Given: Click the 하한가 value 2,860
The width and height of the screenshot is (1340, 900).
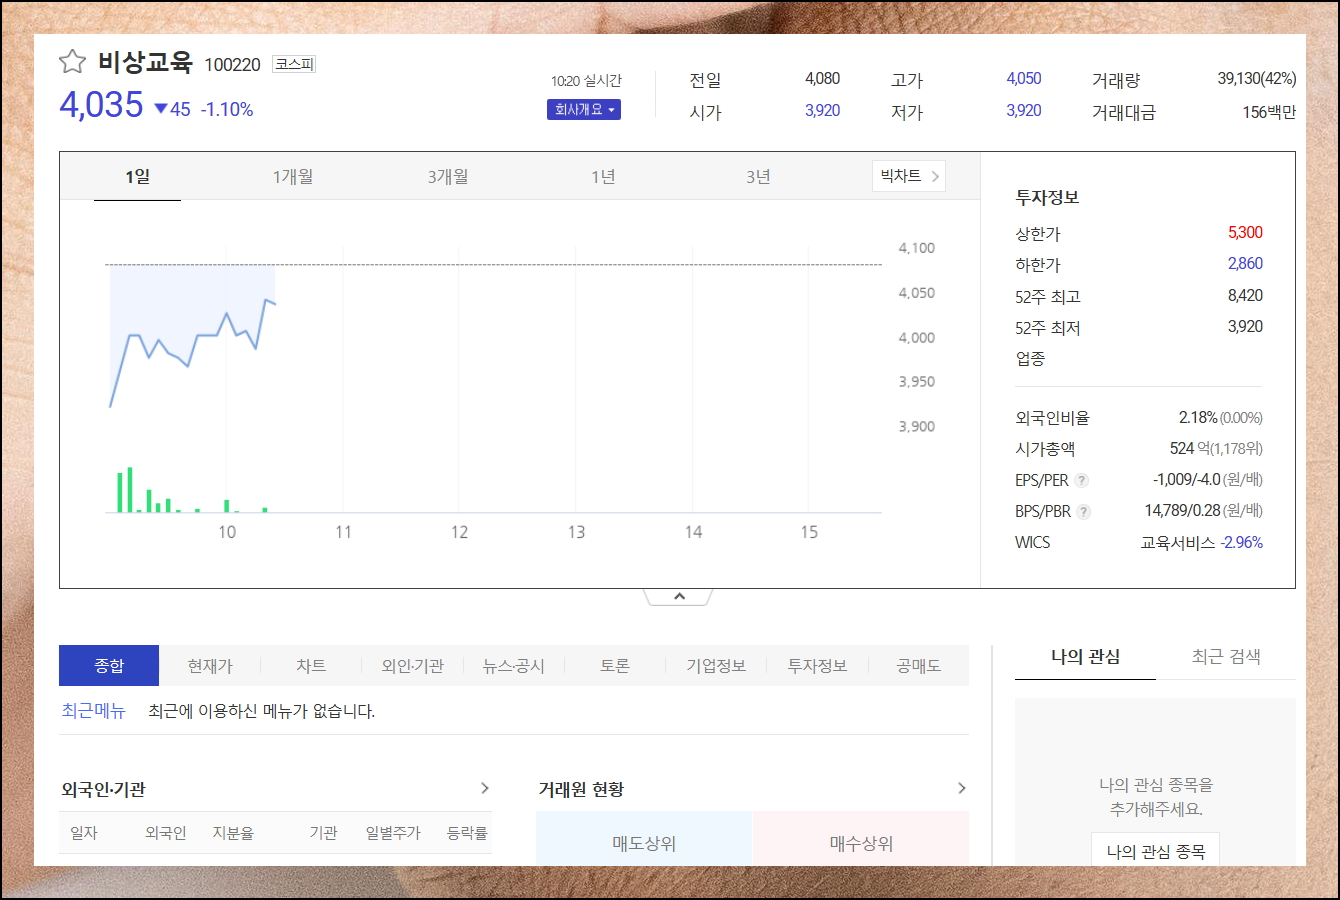Looking at the screenshot, I should (1245, 264).
